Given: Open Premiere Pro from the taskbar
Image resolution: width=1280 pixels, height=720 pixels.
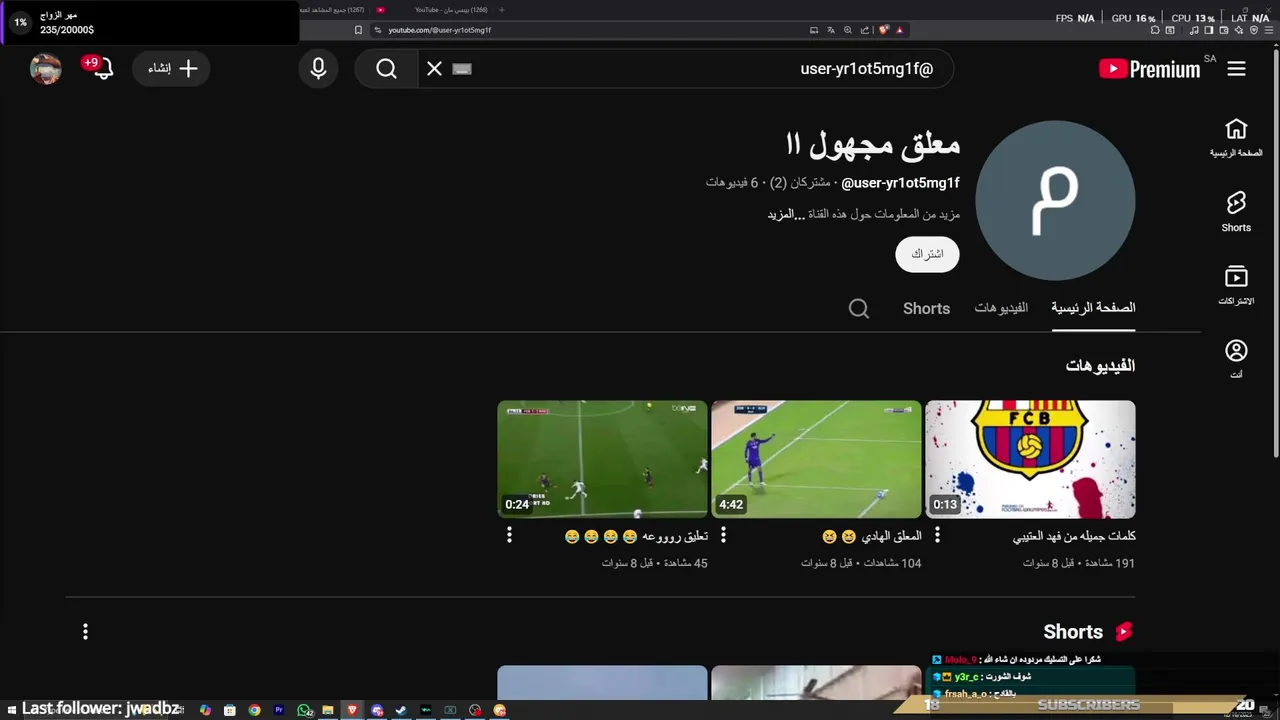Looking at the screenshot, I should 279,710.
